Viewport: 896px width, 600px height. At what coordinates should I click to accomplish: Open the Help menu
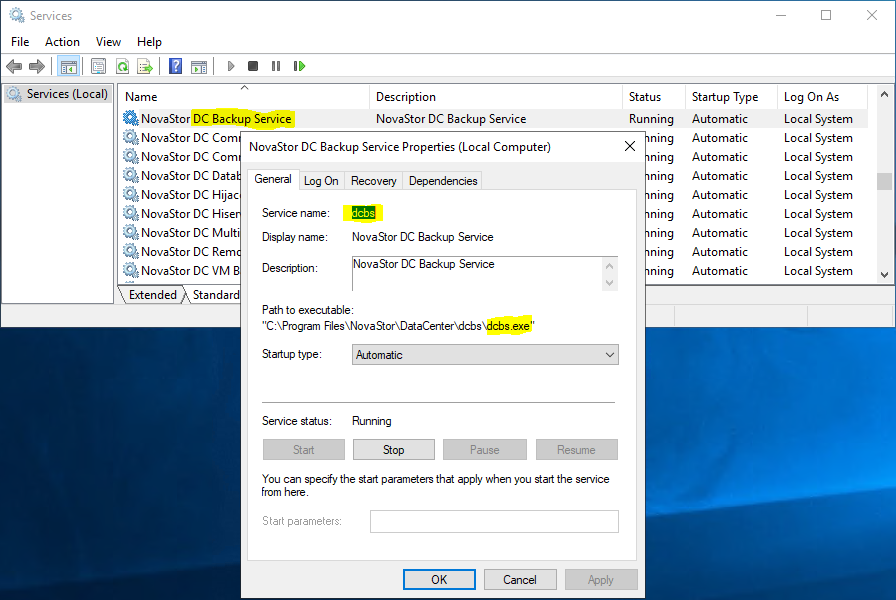click(149, 42)
